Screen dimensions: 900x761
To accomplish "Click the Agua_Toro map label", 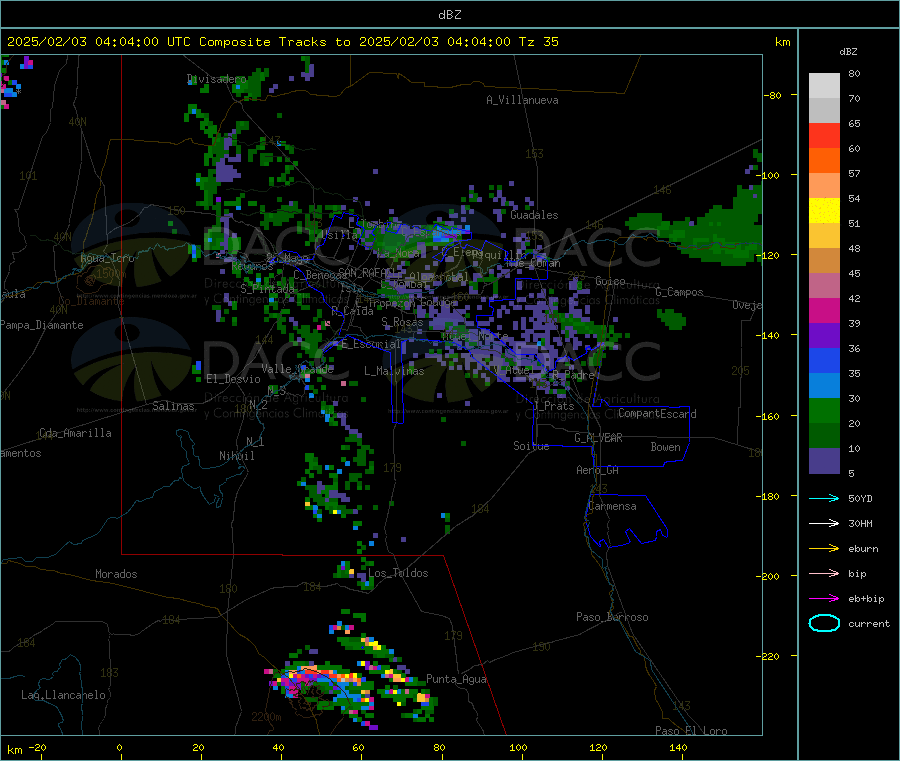I will point(107,258).
